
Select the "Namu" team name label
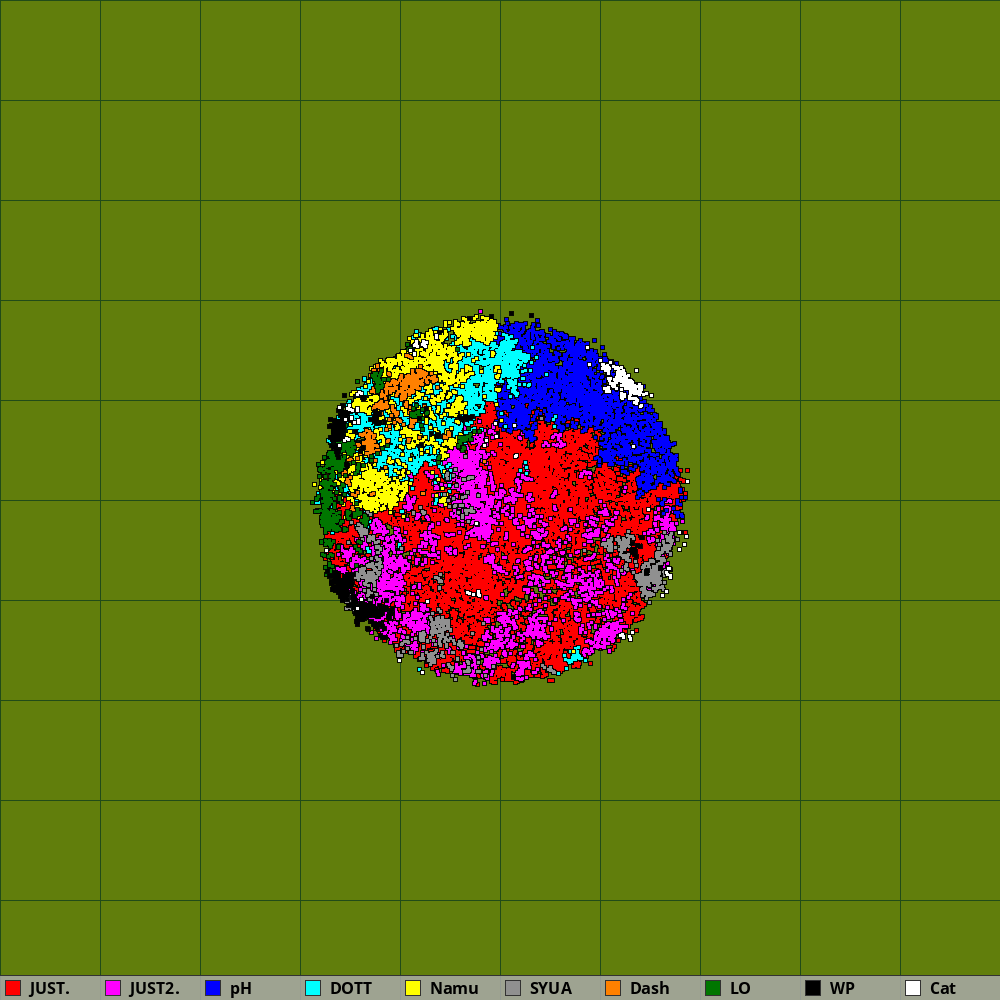click(x=454, y=988)
